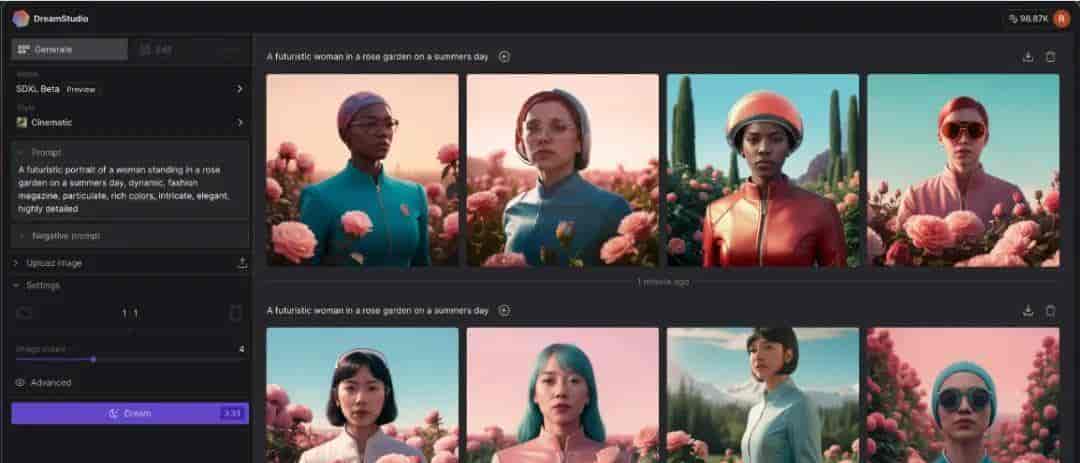The height and width of the screenshot is (463, 1080).
Task: Open the SDXL Beta model selector
Action: tap(129, 89)
